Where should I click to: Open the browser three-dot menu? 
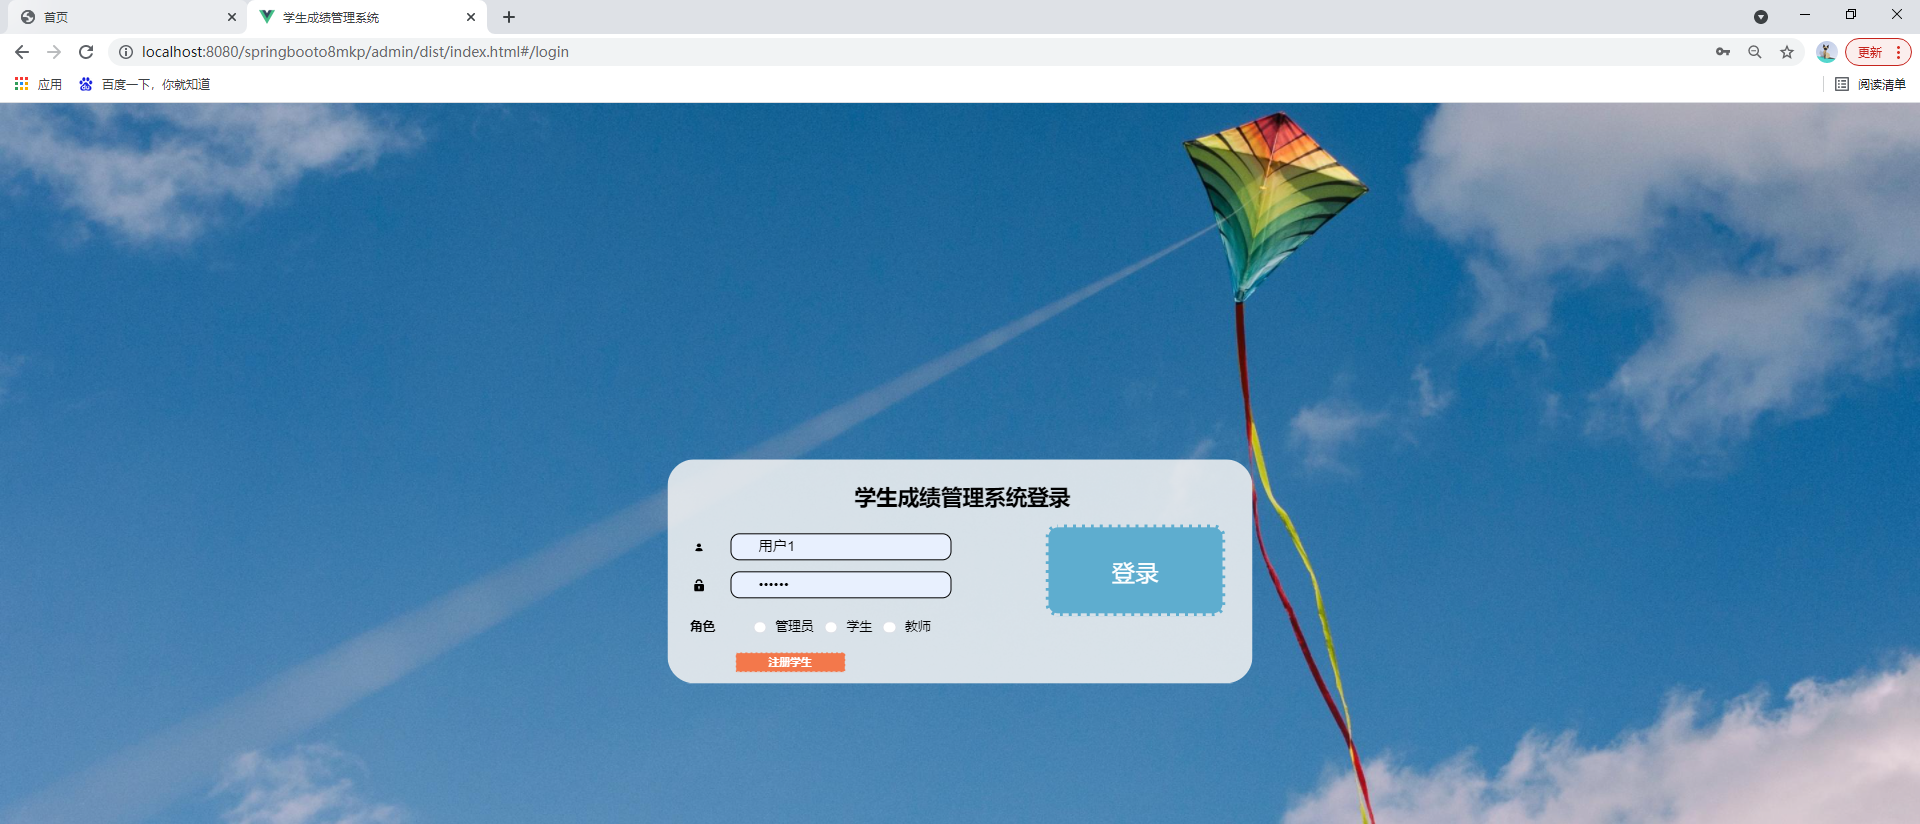pyautogui.click(x=1898, y=52)
